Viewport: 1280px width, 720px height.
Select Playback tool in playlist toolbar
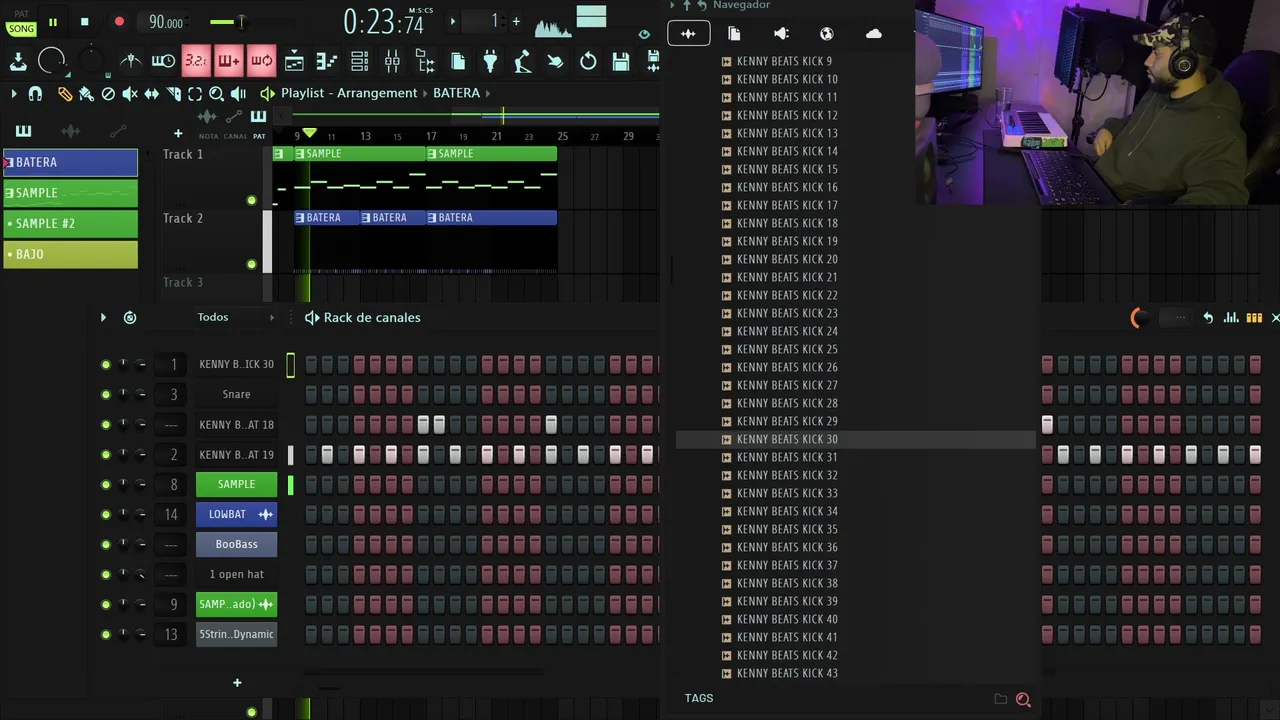click(238, 93)
